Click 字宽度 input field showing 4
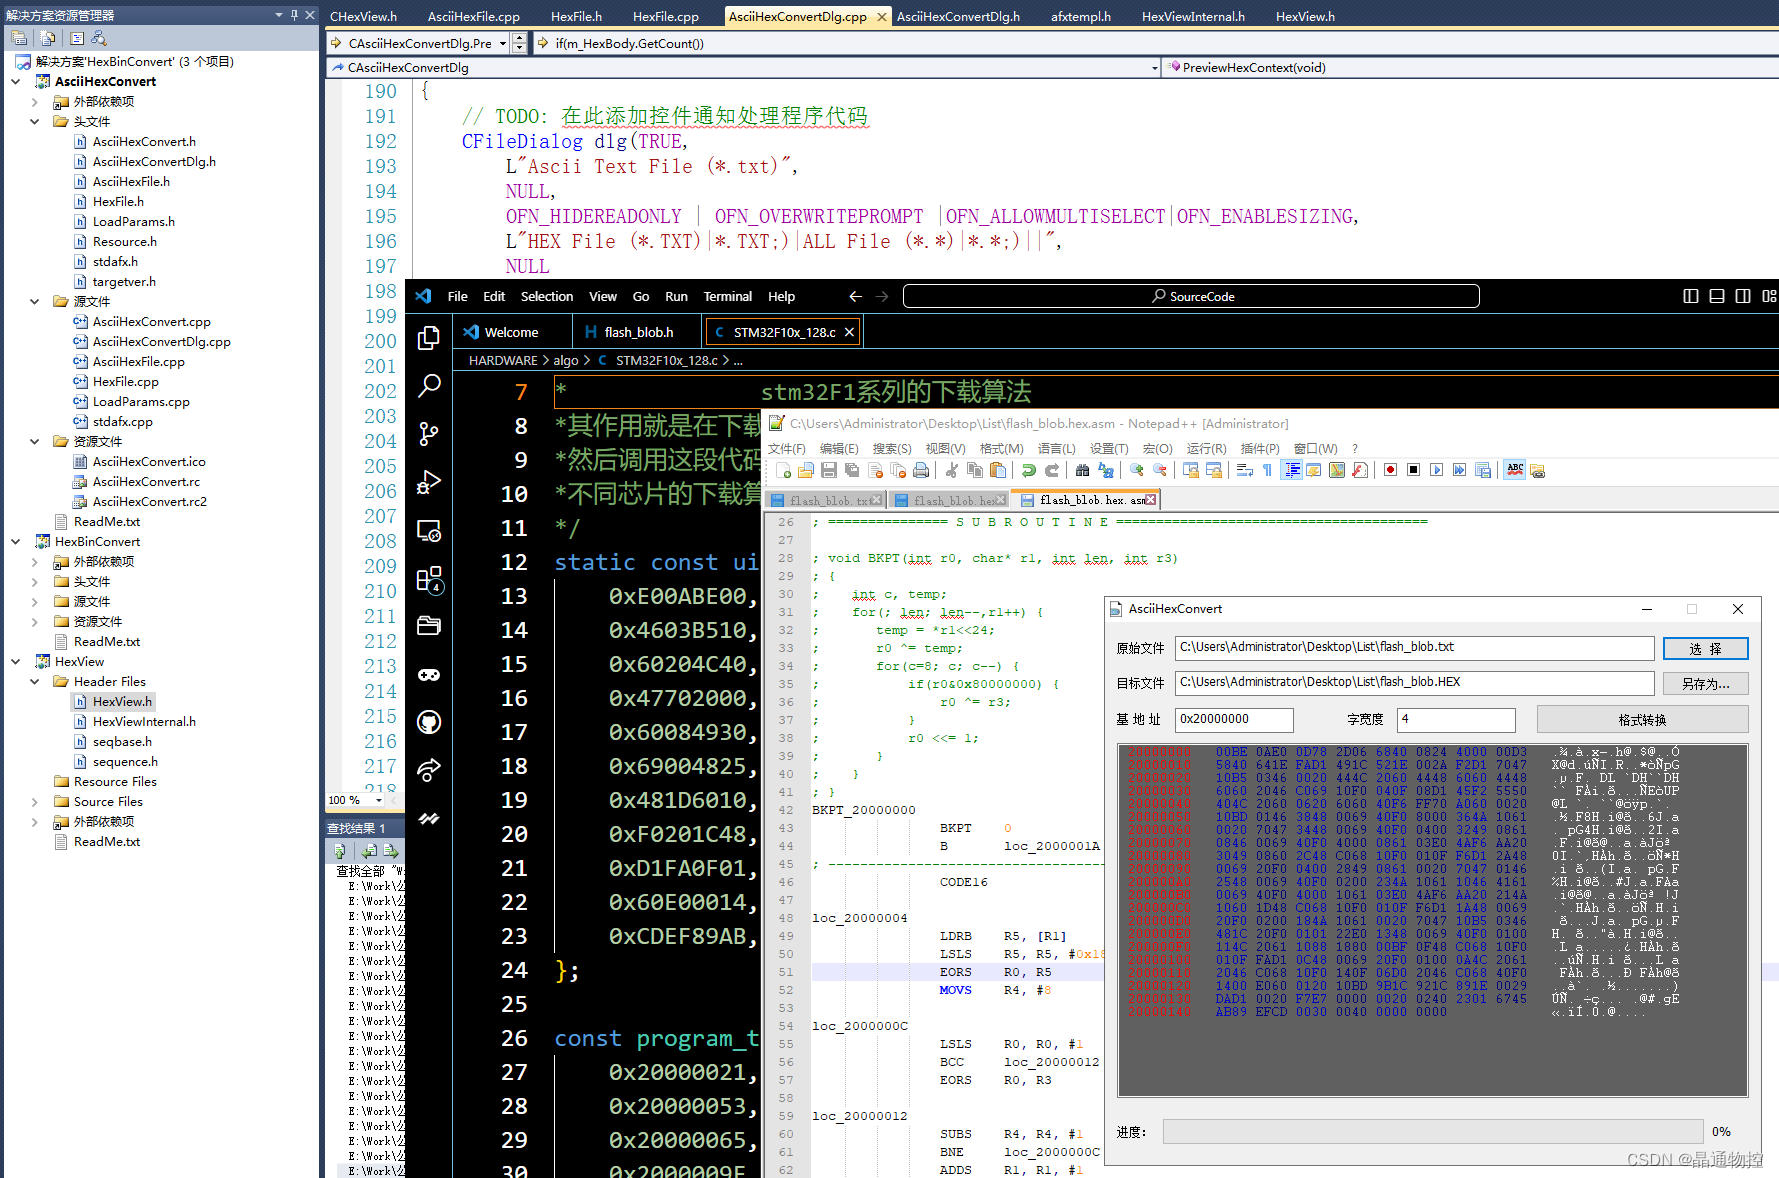Viewport: 1779px width, 1178px height. 1457,719
